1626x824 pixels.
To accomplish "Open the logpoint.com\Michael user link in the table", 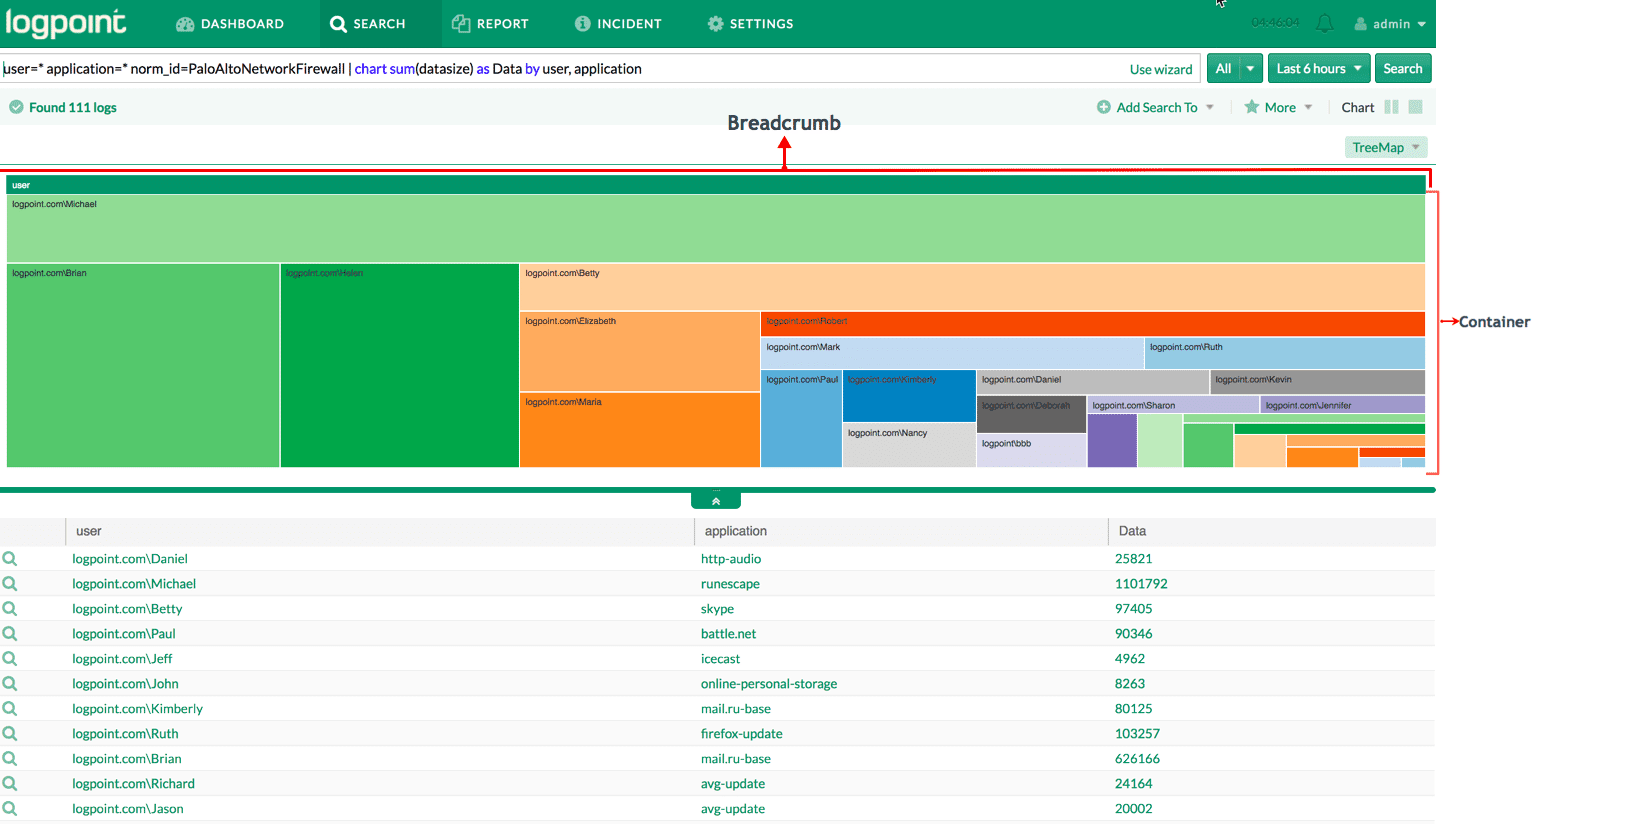I will [x=134, y=584].
